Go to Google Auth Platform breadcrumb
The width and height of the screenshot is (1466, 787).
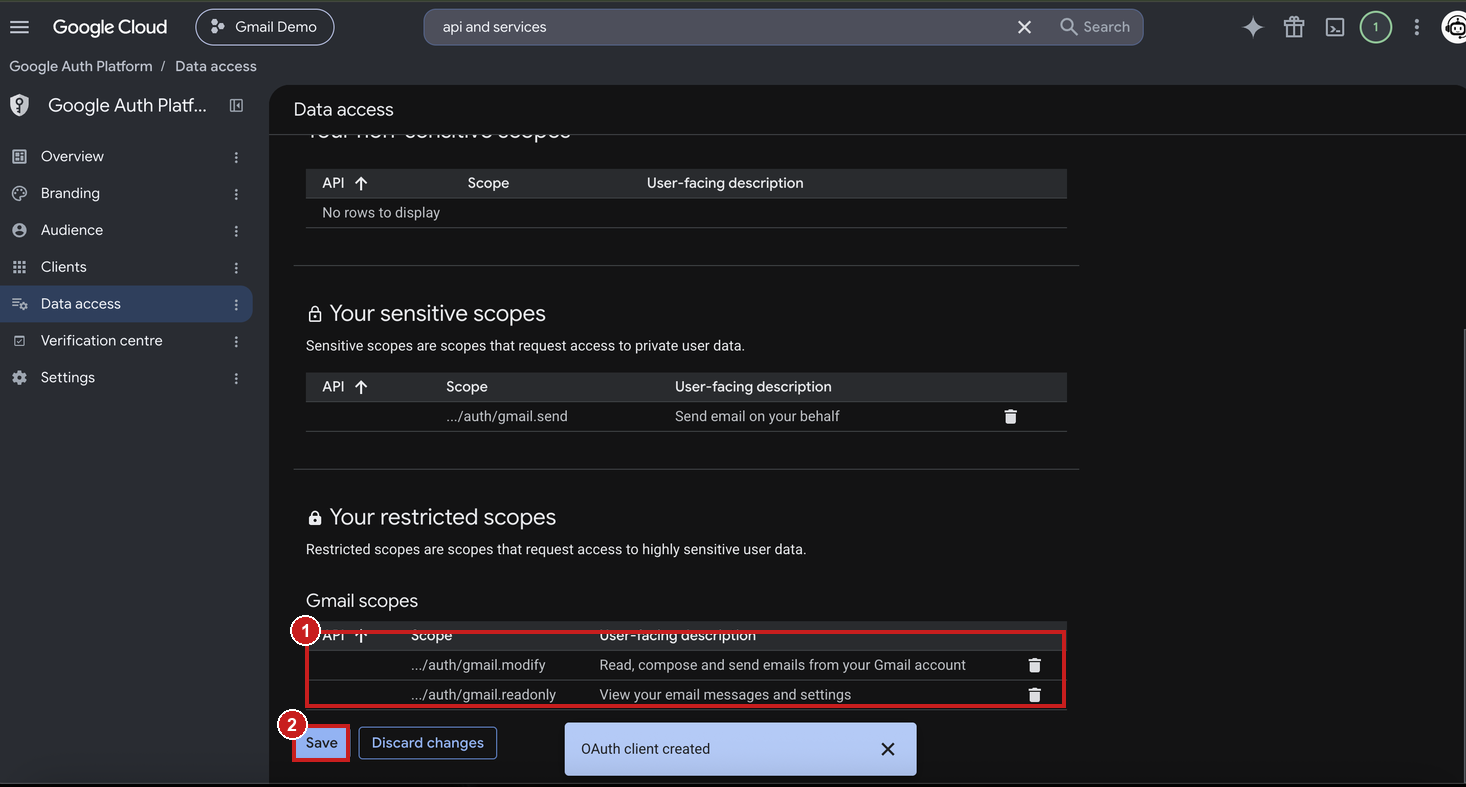tap(81, 66)
